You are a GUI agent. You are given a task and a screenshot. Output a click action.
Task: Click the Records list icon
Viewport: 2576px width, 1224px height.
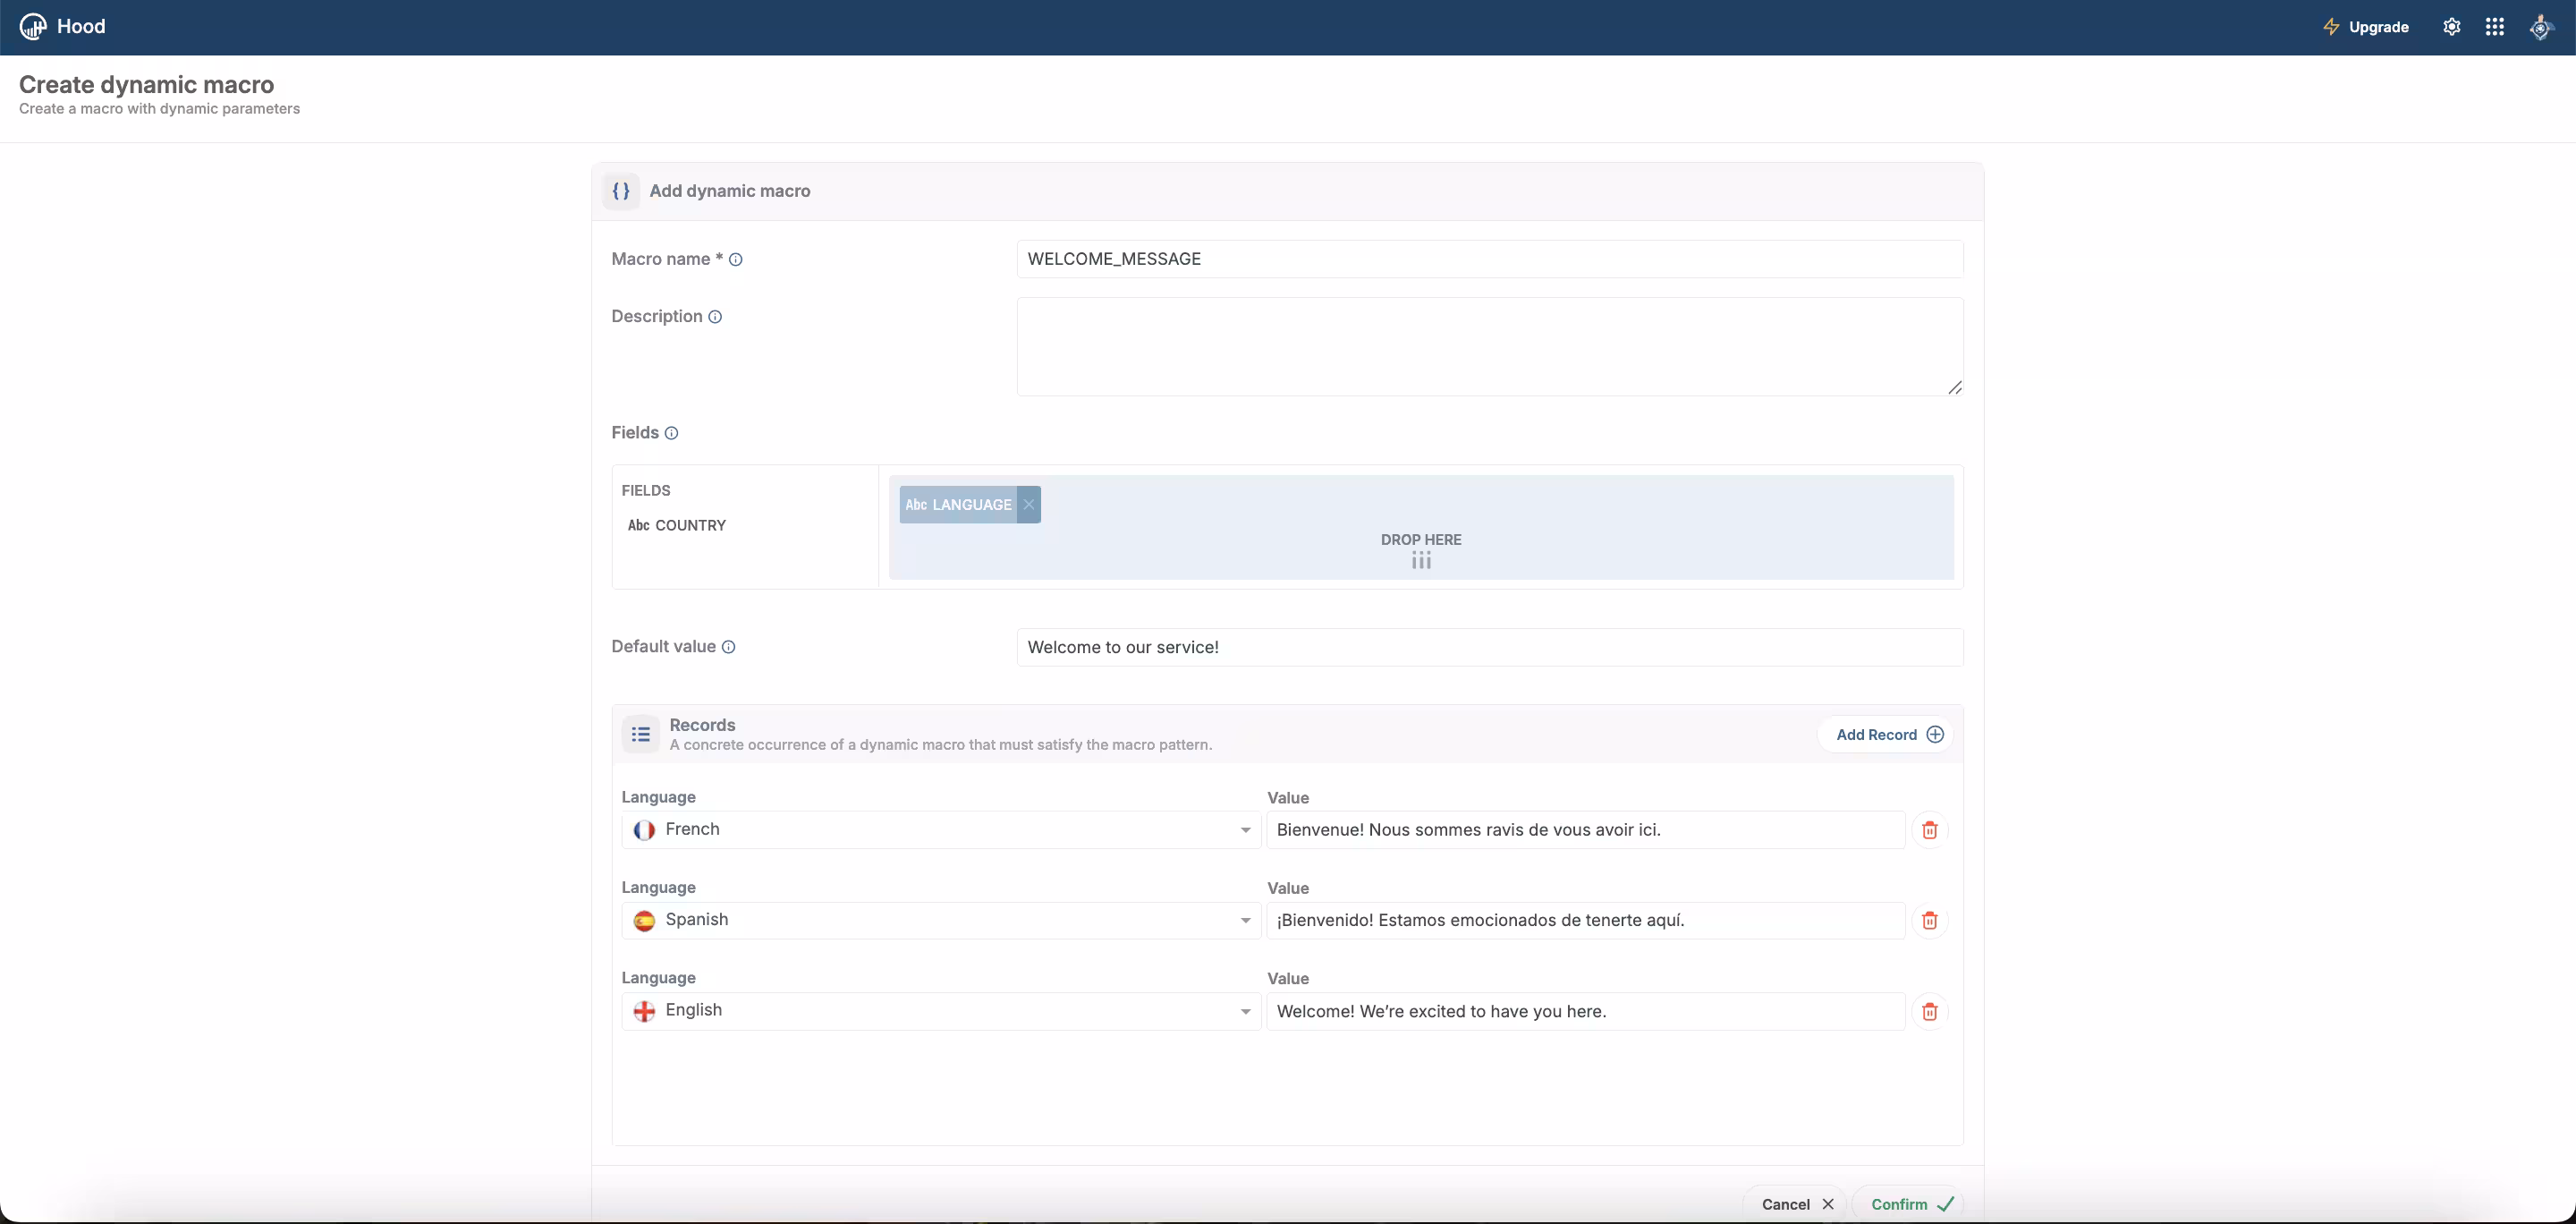click(x=640, y=734)
